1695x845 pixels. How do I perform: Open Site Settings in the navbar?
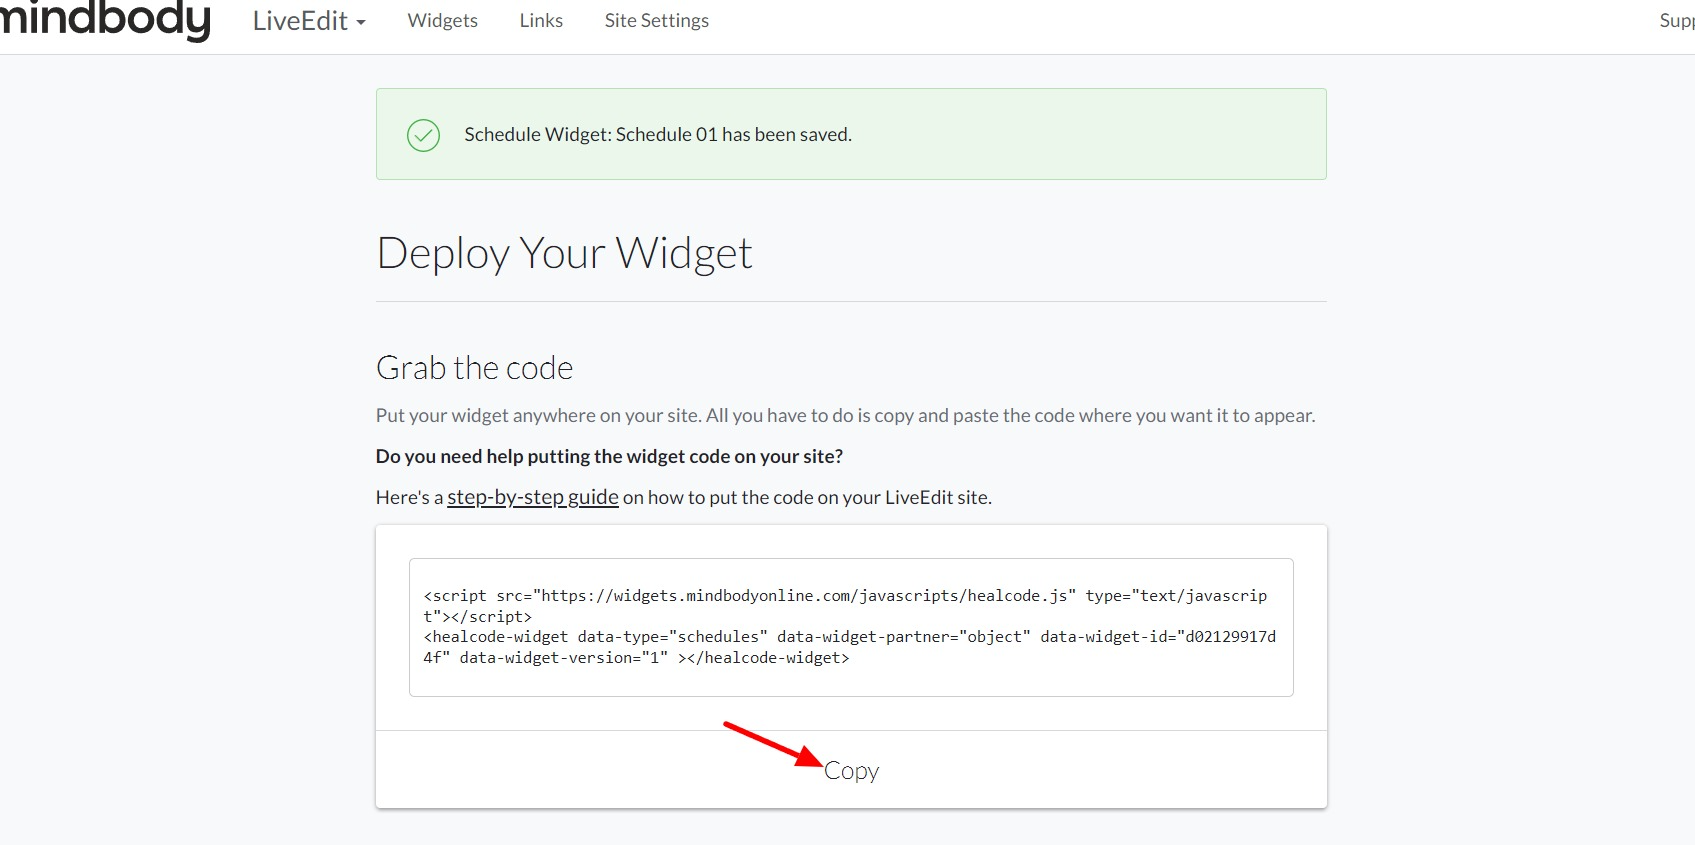pyautogui.click(x=656, y=20)
